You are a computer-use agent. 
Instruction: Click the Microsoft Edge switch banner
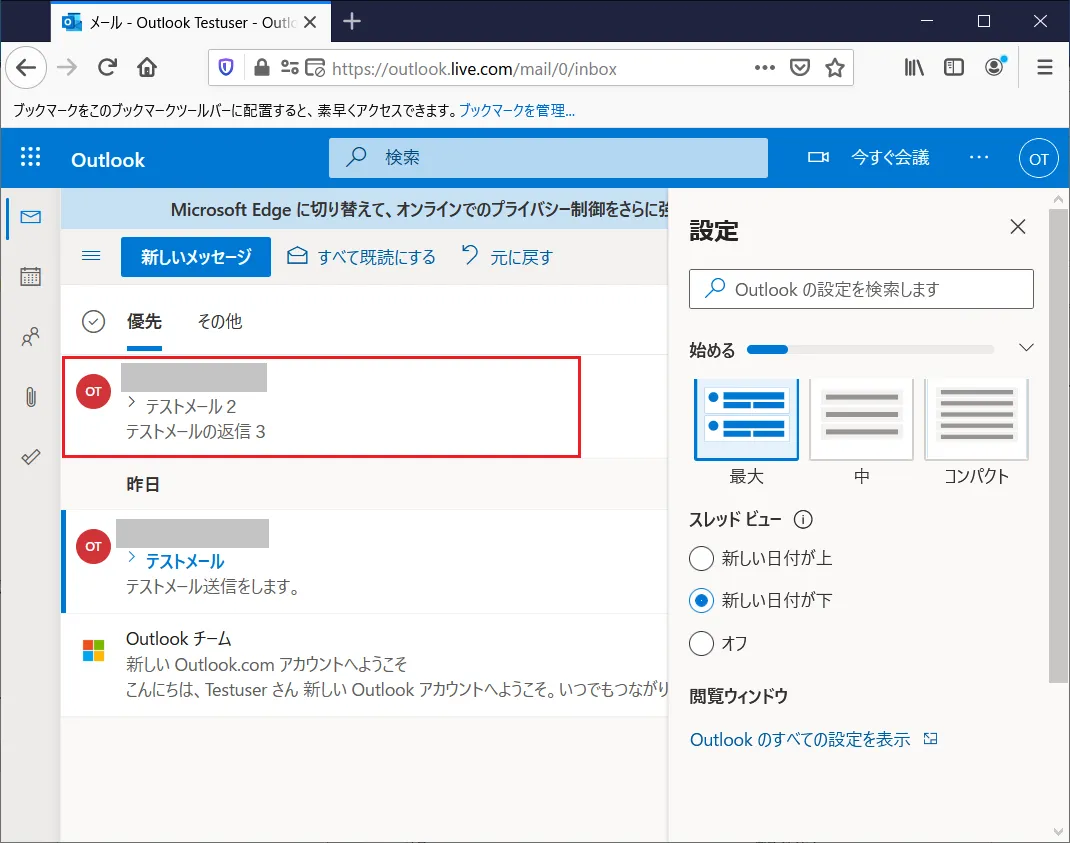click(x=365, y=209)
